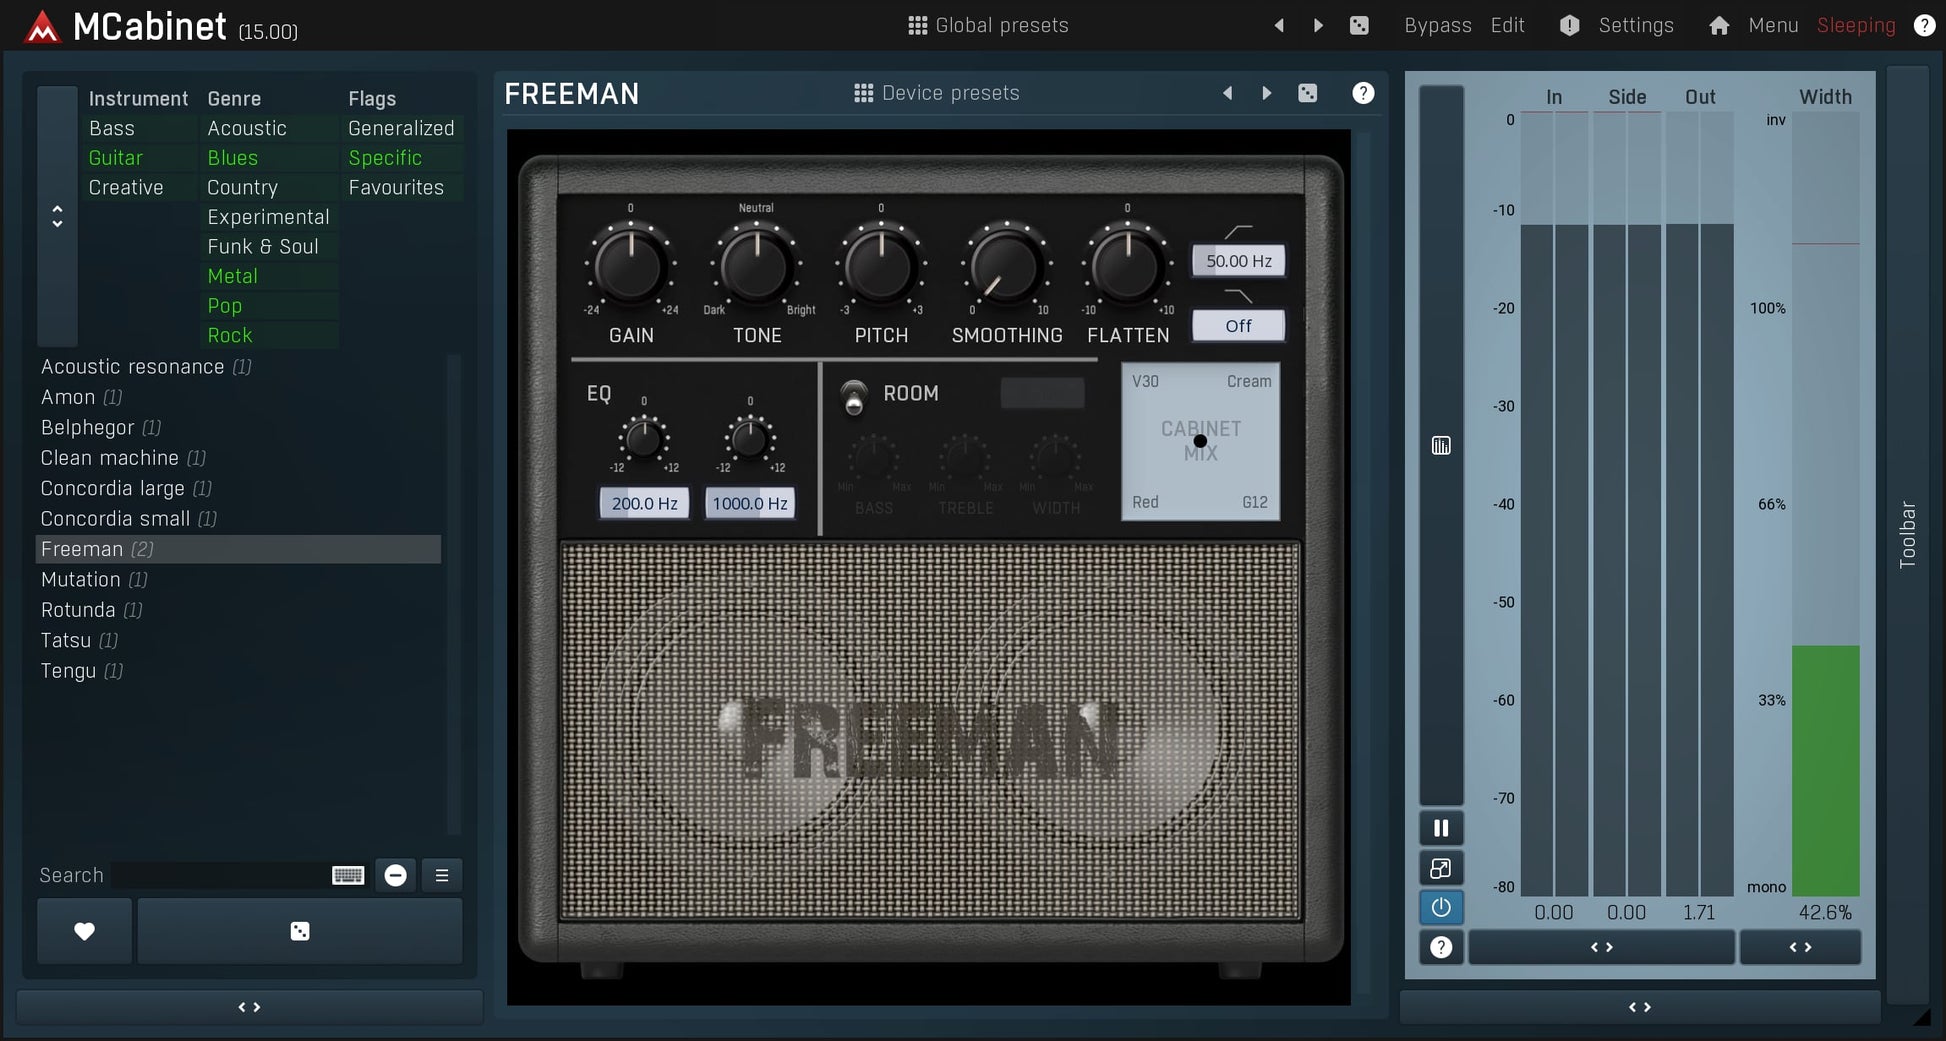Select the Metal genre filter
Screen dimensions: 1946x1041
tap(232, 276)
